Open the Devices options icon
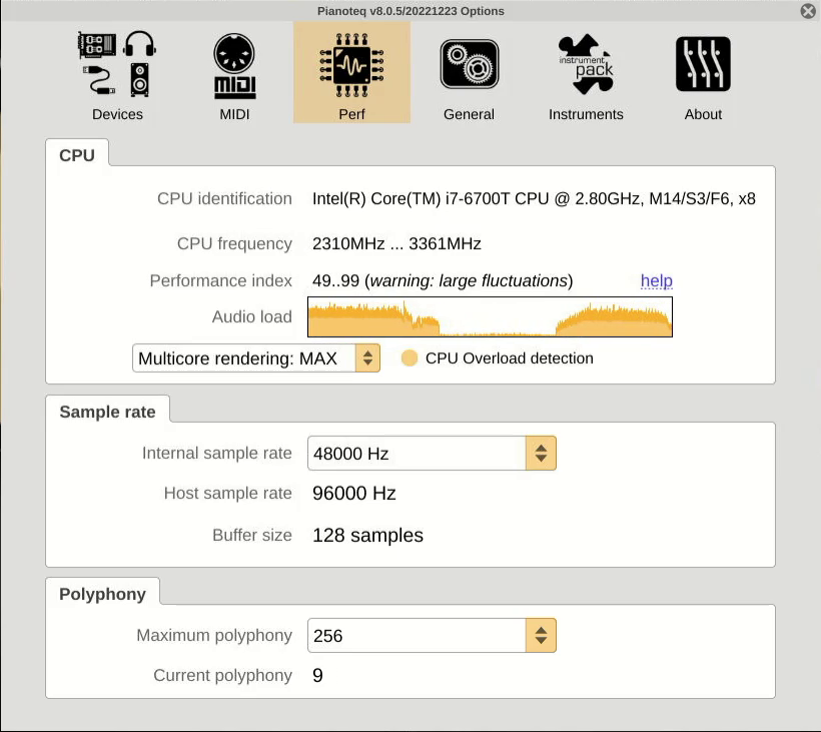 coord(117,65)
